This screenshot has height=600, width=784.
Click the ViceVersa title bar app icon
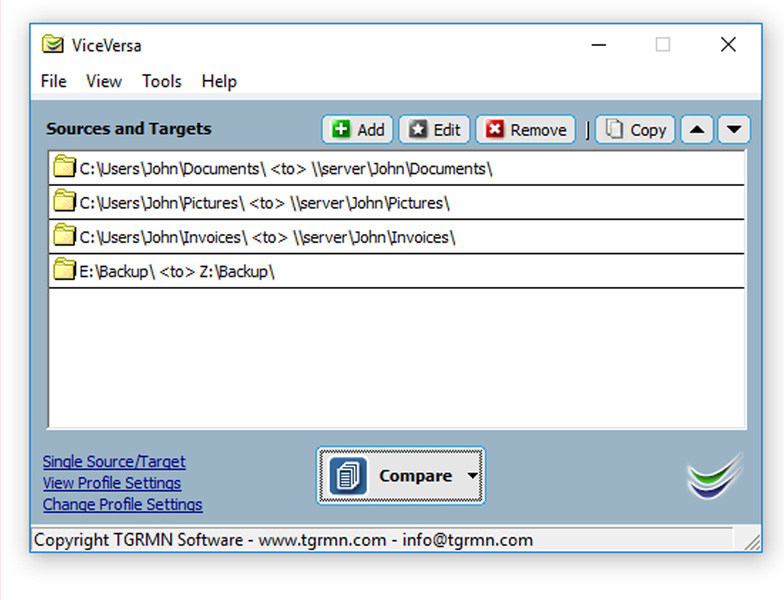point(52,44)
